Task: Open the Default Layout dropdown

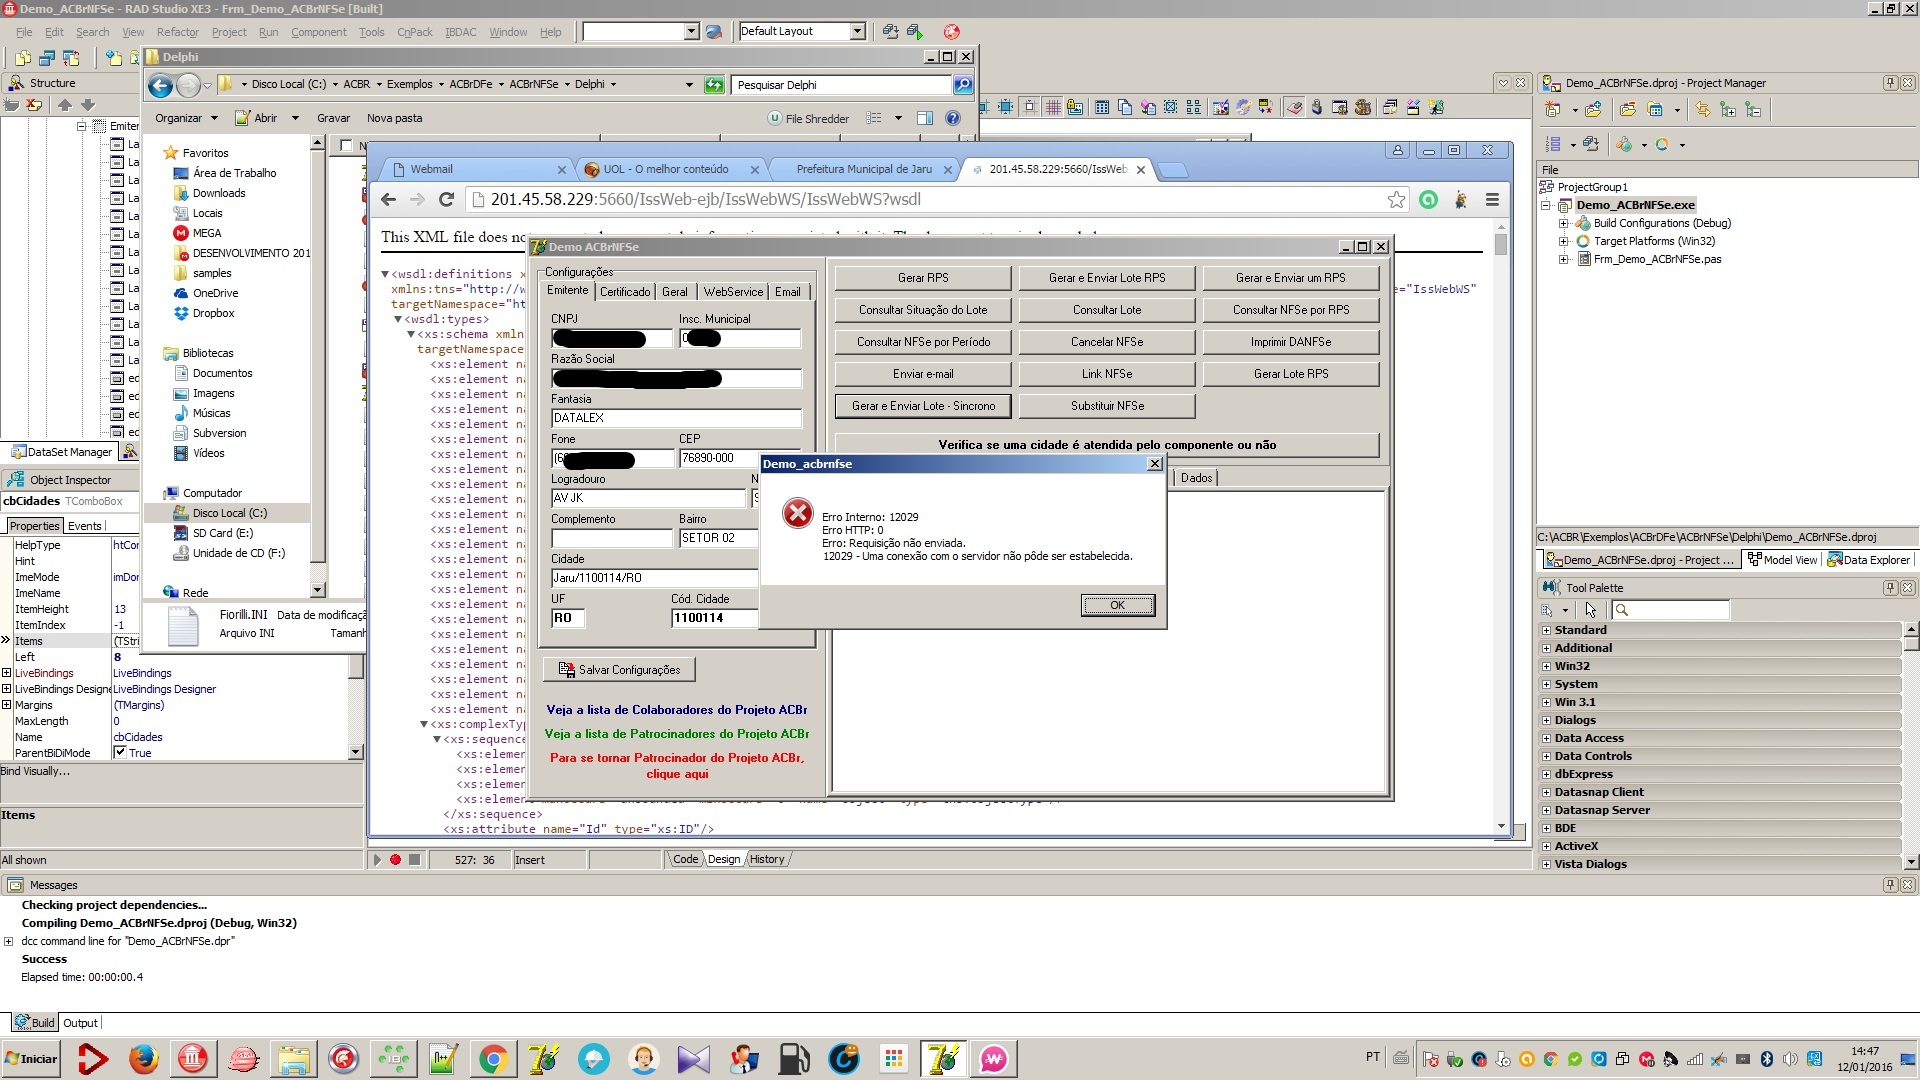Action: point(857,32)
